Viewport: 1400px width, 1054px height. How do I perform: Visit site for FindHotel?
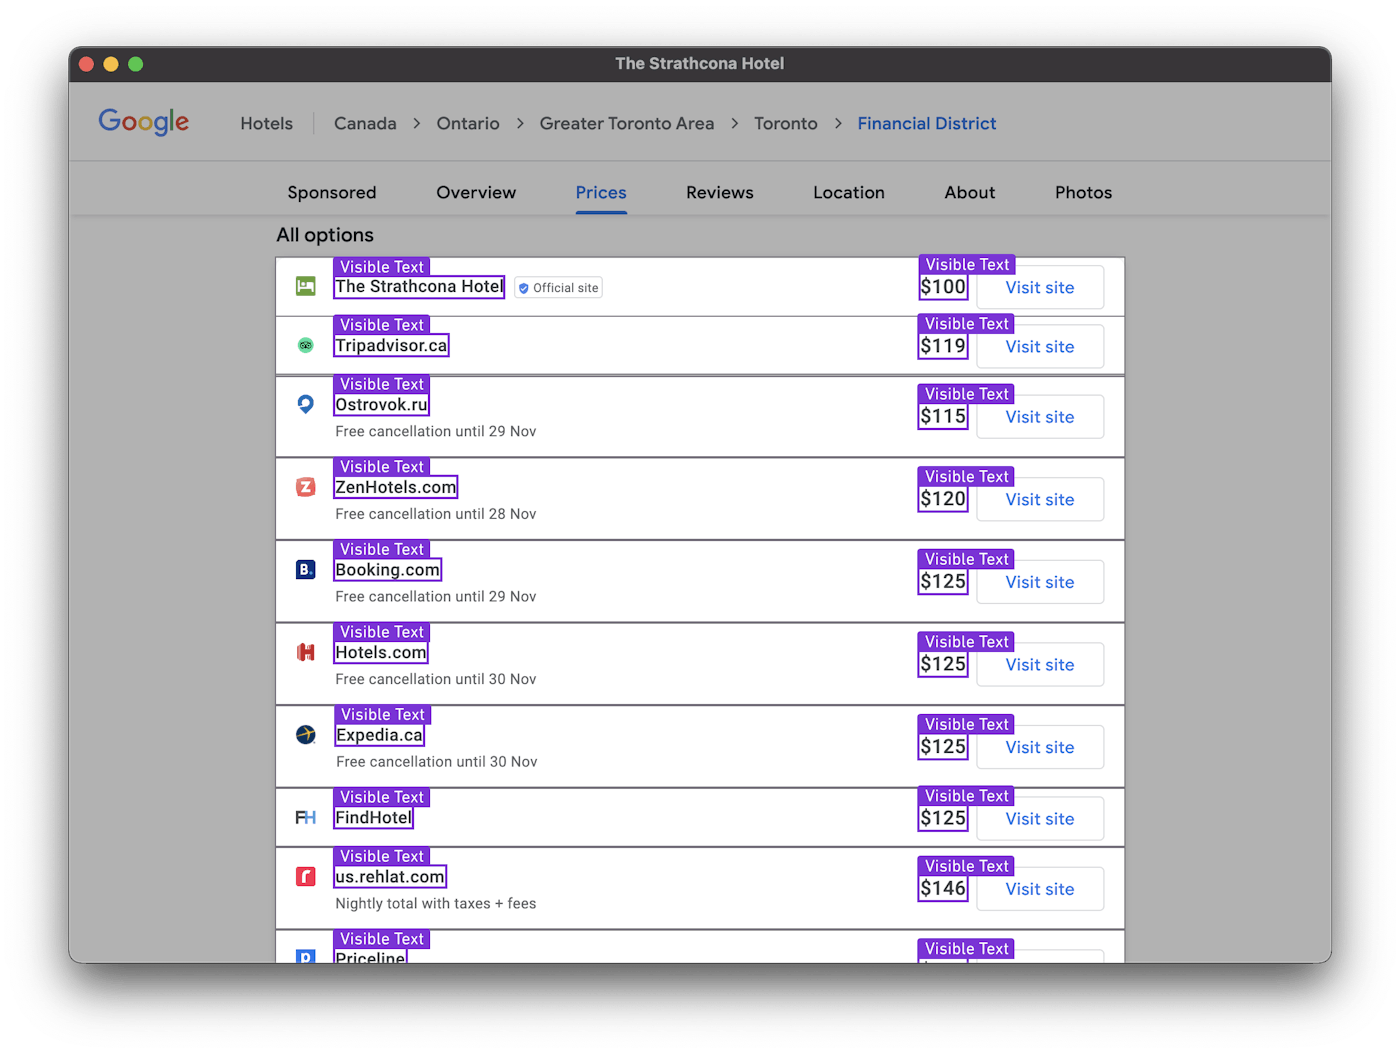[x=1040, y=819]
